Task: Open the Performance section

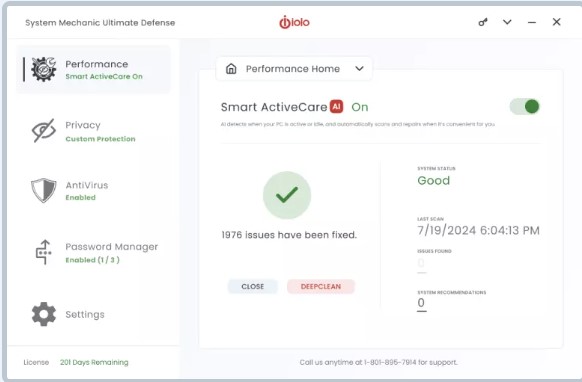Action: click(94, 69)
